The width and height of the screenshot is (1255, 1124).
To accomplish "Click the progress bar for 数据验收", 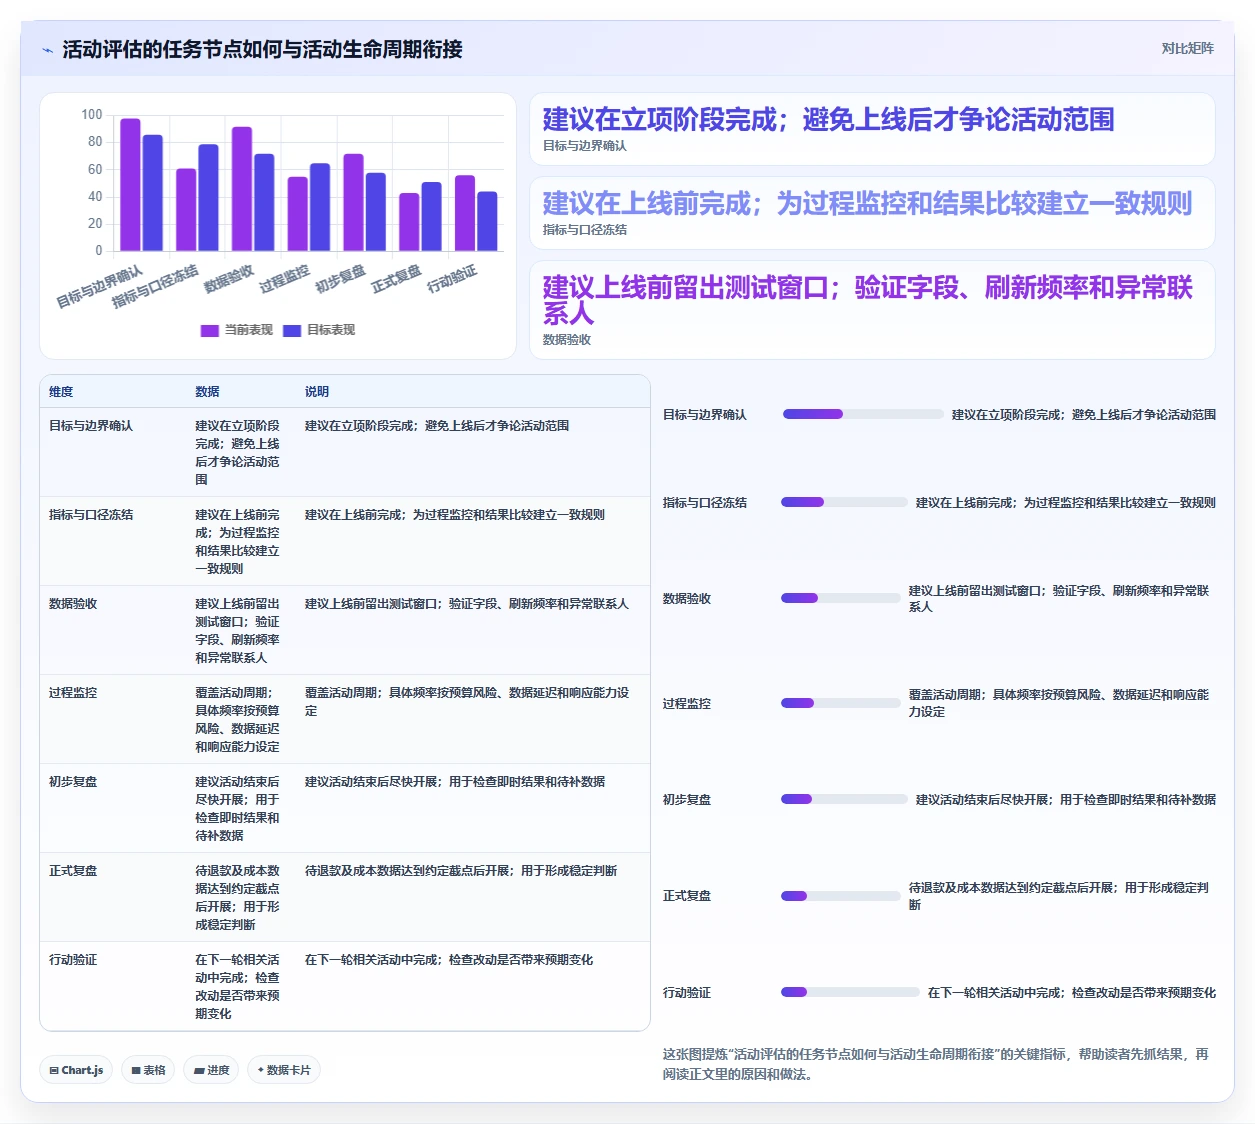I will [x=840, y=598].
